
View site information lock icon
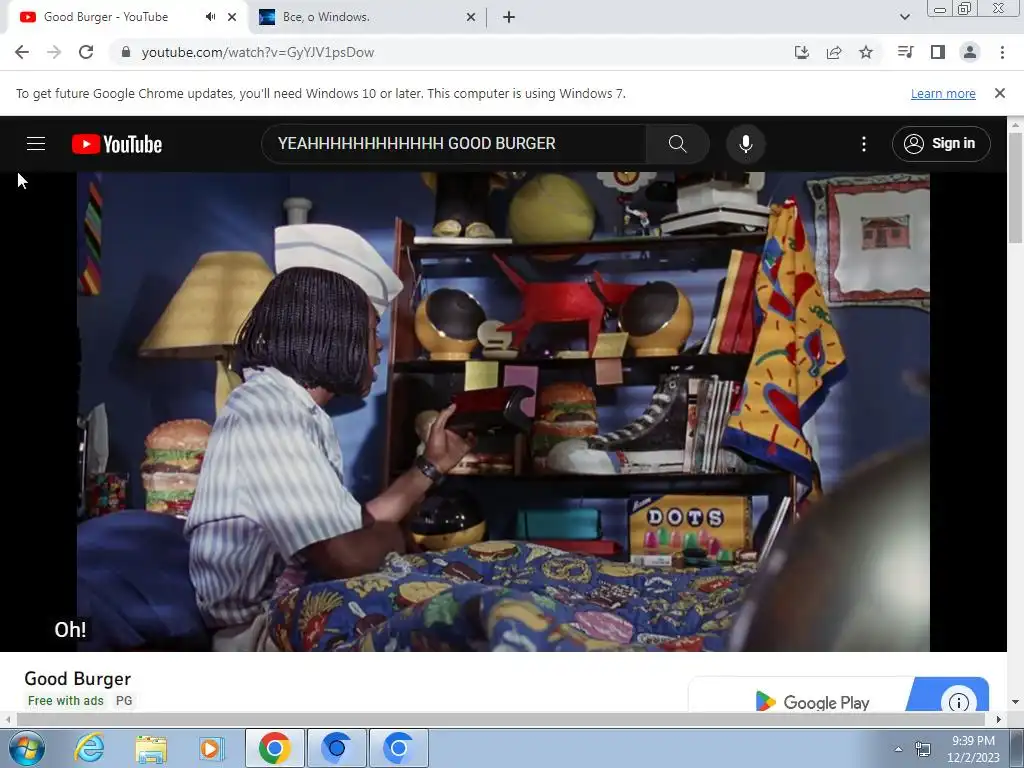coord(126,52)
